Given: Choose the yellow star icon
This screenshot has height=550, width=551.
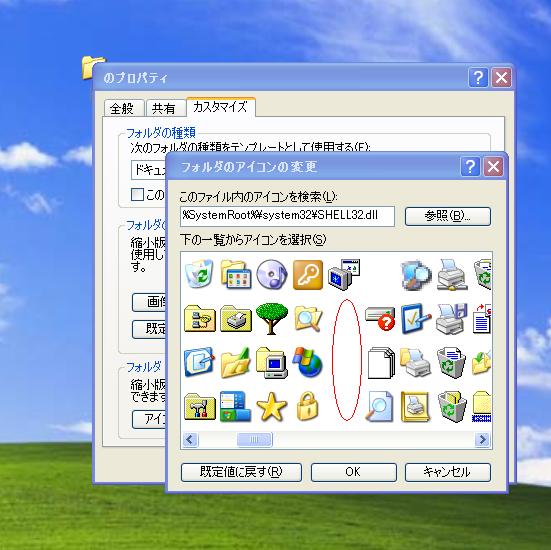Looking at the screenshot, I should (272, 407).
